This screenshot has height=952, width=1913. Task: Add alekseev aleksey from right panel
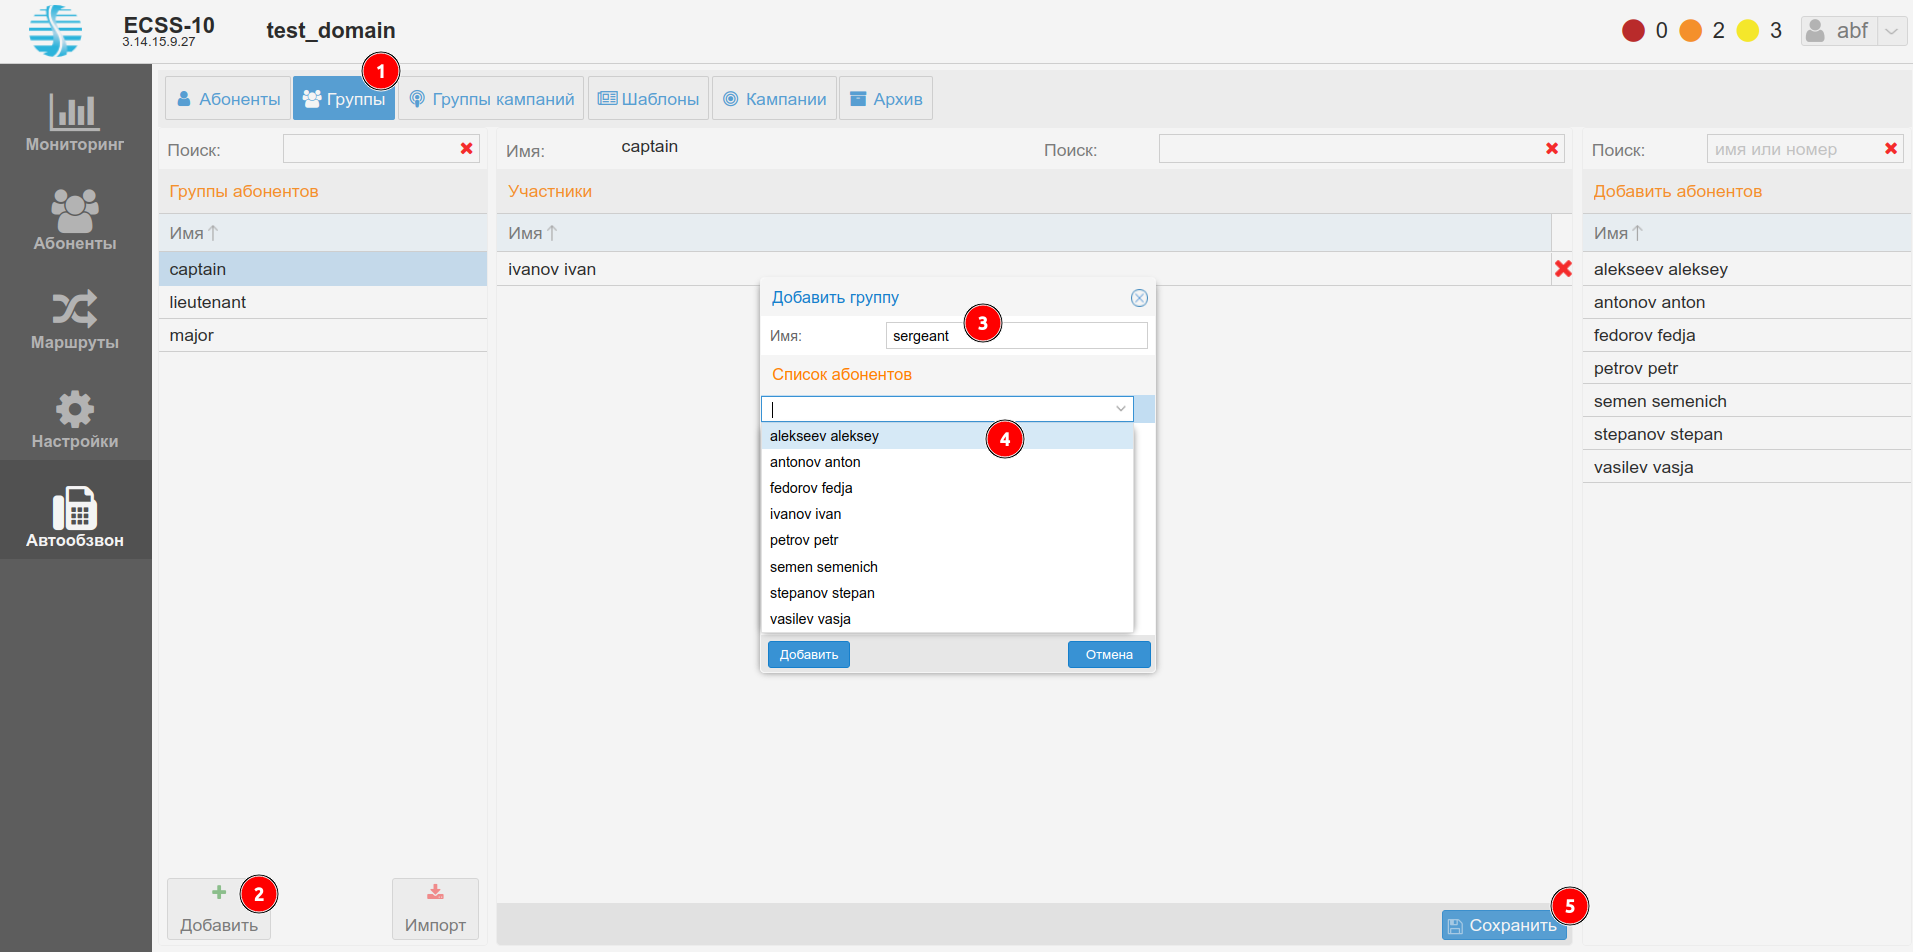(x=1747, y=269)
